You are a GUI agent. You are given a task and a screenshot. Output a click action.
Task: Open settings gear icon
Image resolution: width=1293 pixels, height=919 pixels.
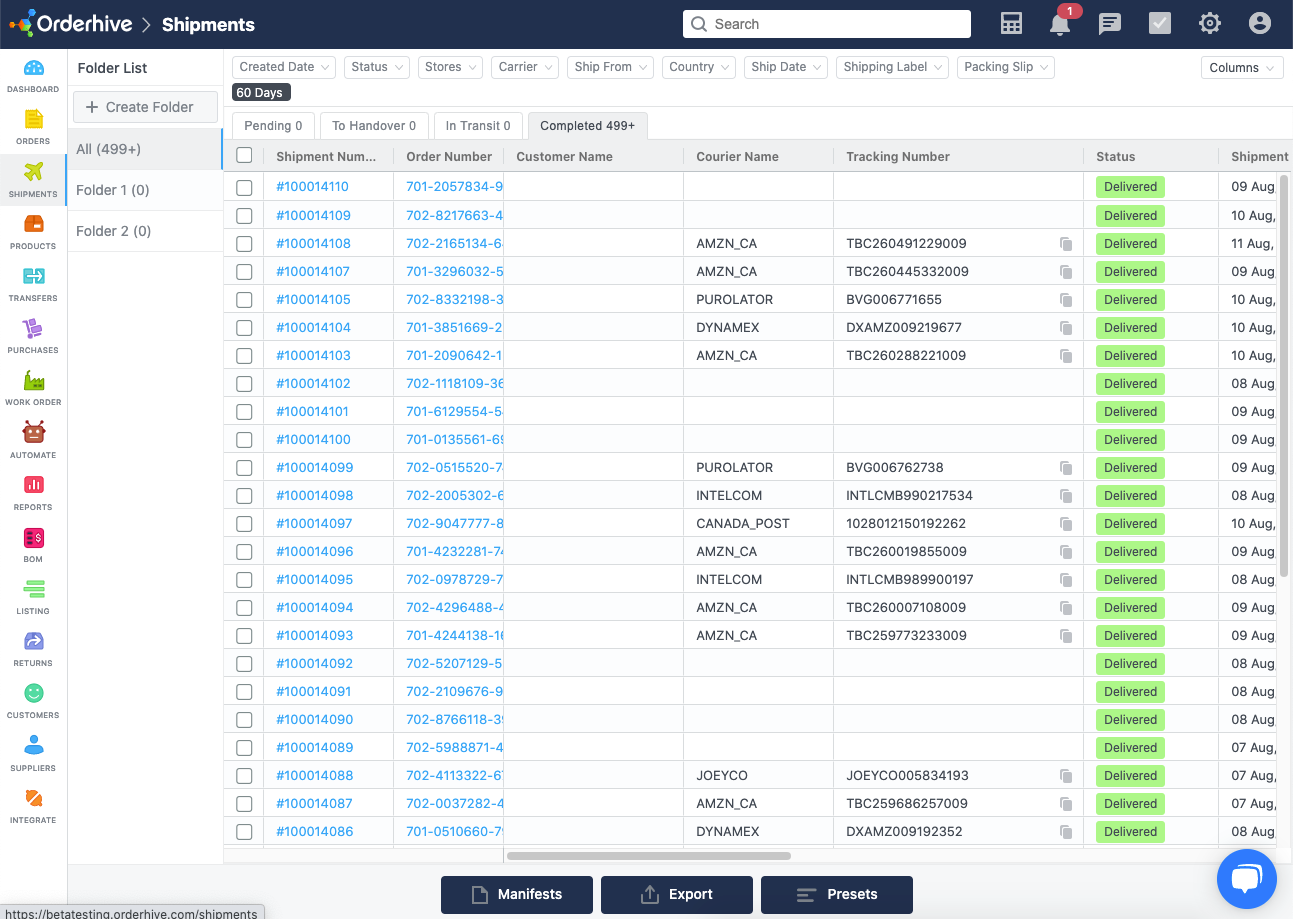coord(1210,24)
